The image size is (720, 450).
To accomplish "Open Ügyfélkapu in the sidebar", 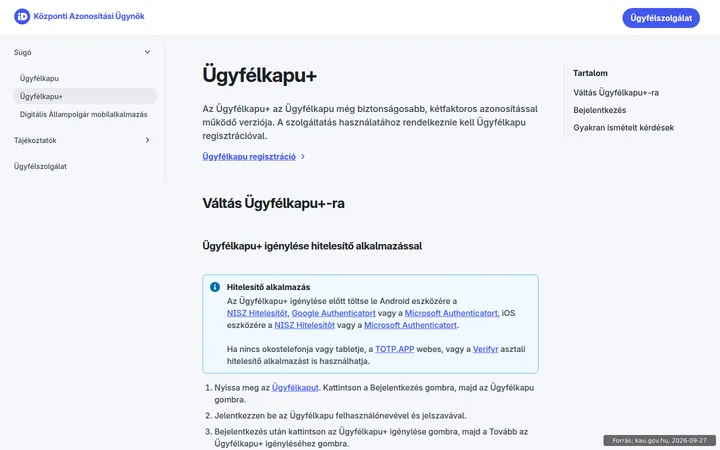I will coord(39,78).
